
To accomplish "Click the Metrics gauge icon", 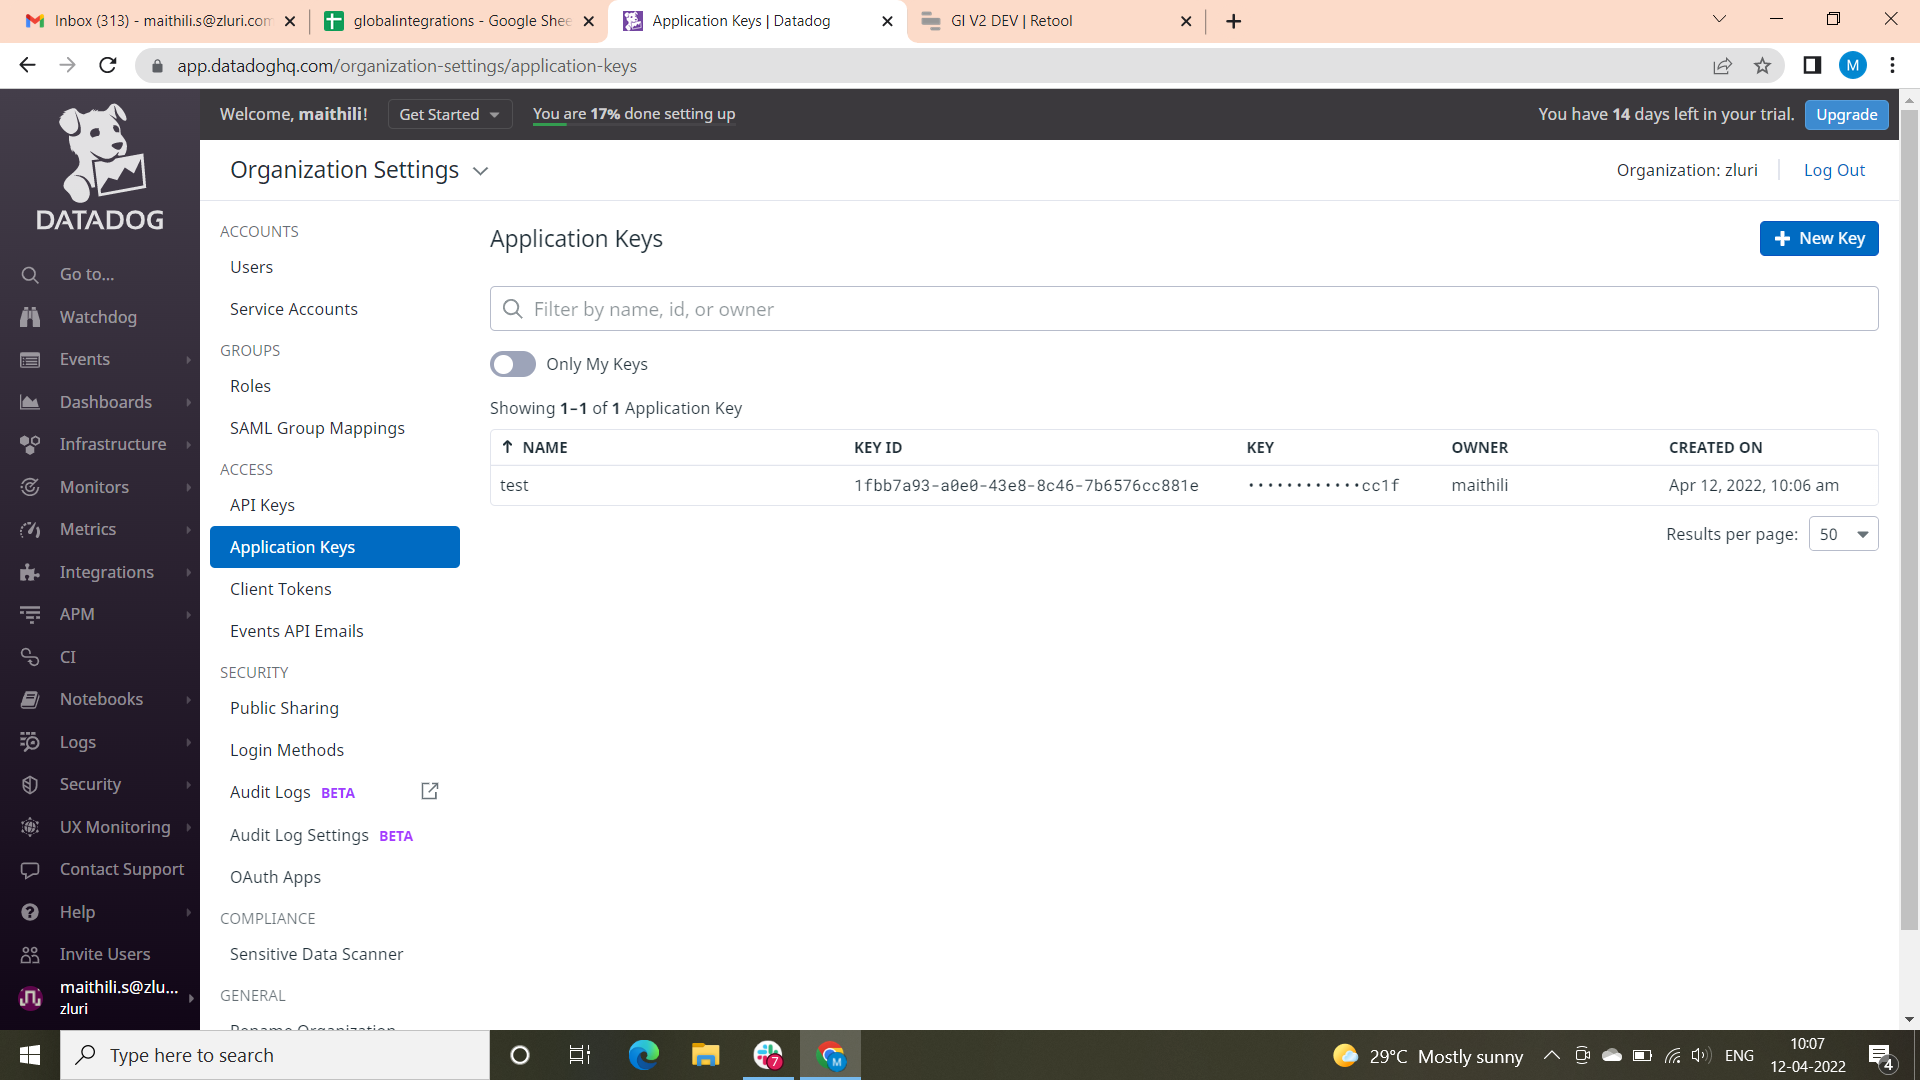I will tap(30, 530).
